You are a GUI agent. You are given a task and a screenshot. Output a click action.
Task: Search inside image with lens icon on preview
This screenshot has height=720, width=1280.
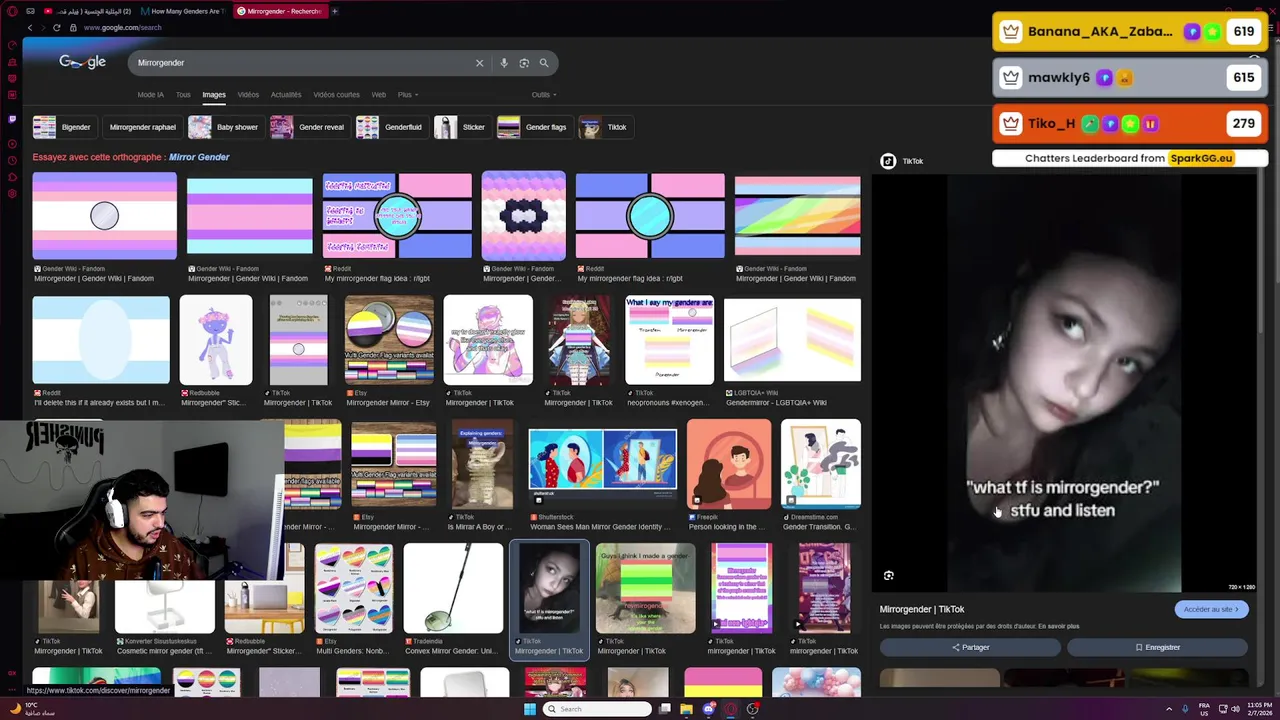[889, 575]
